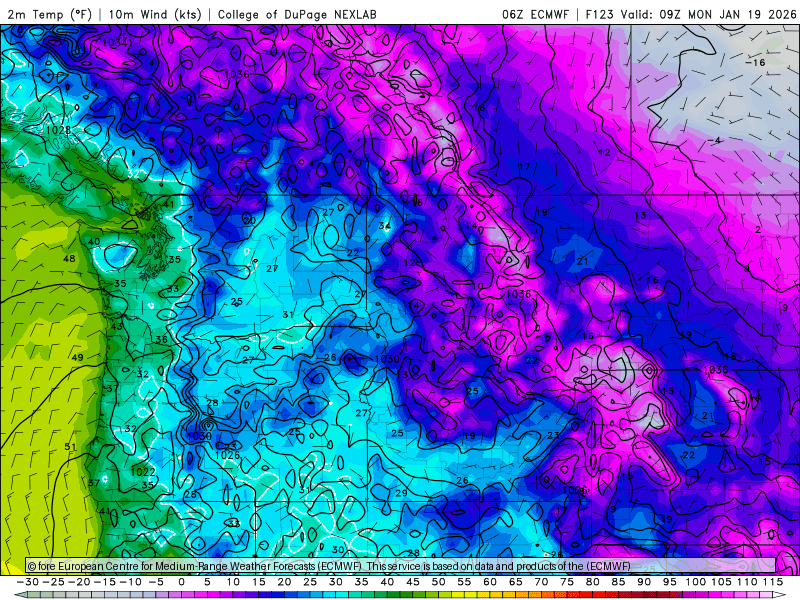The width and height of the screenshot is (800, 600).
Task: Click the "-10" label on the color scale
Action: click(x=130, y=582)
